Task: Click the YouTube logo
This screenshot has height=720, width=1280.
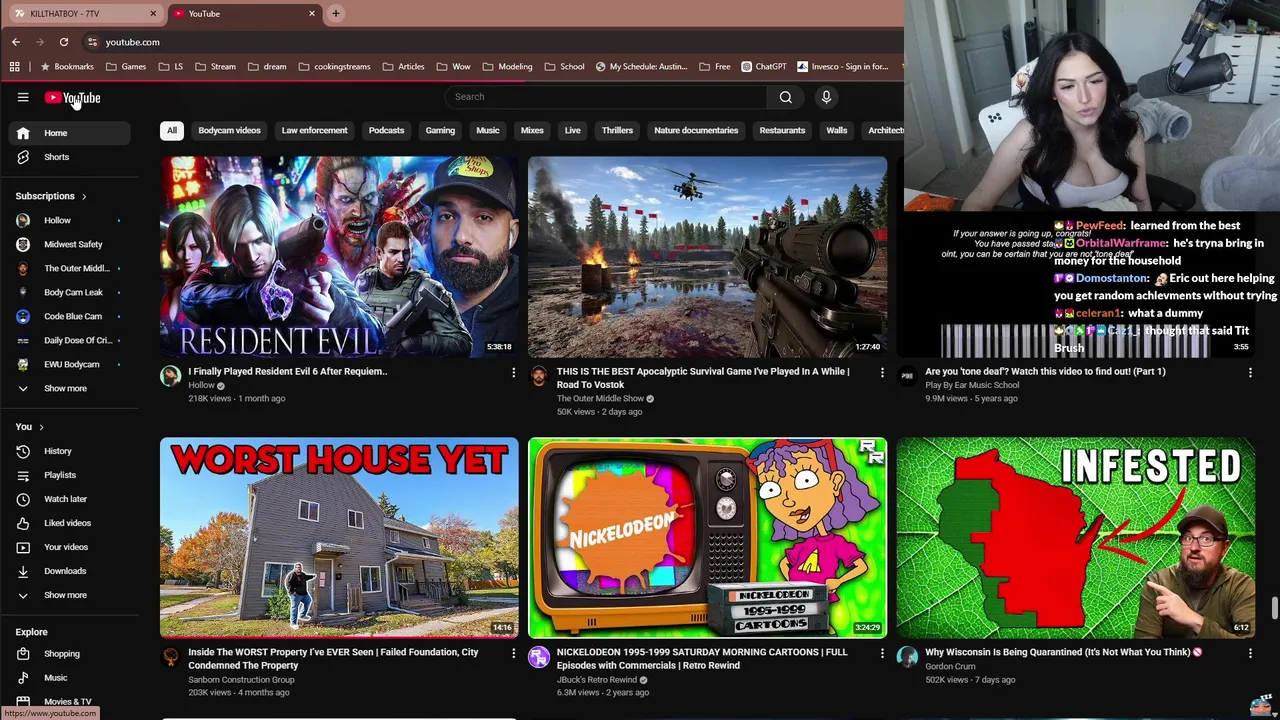Action: [72, 97]
